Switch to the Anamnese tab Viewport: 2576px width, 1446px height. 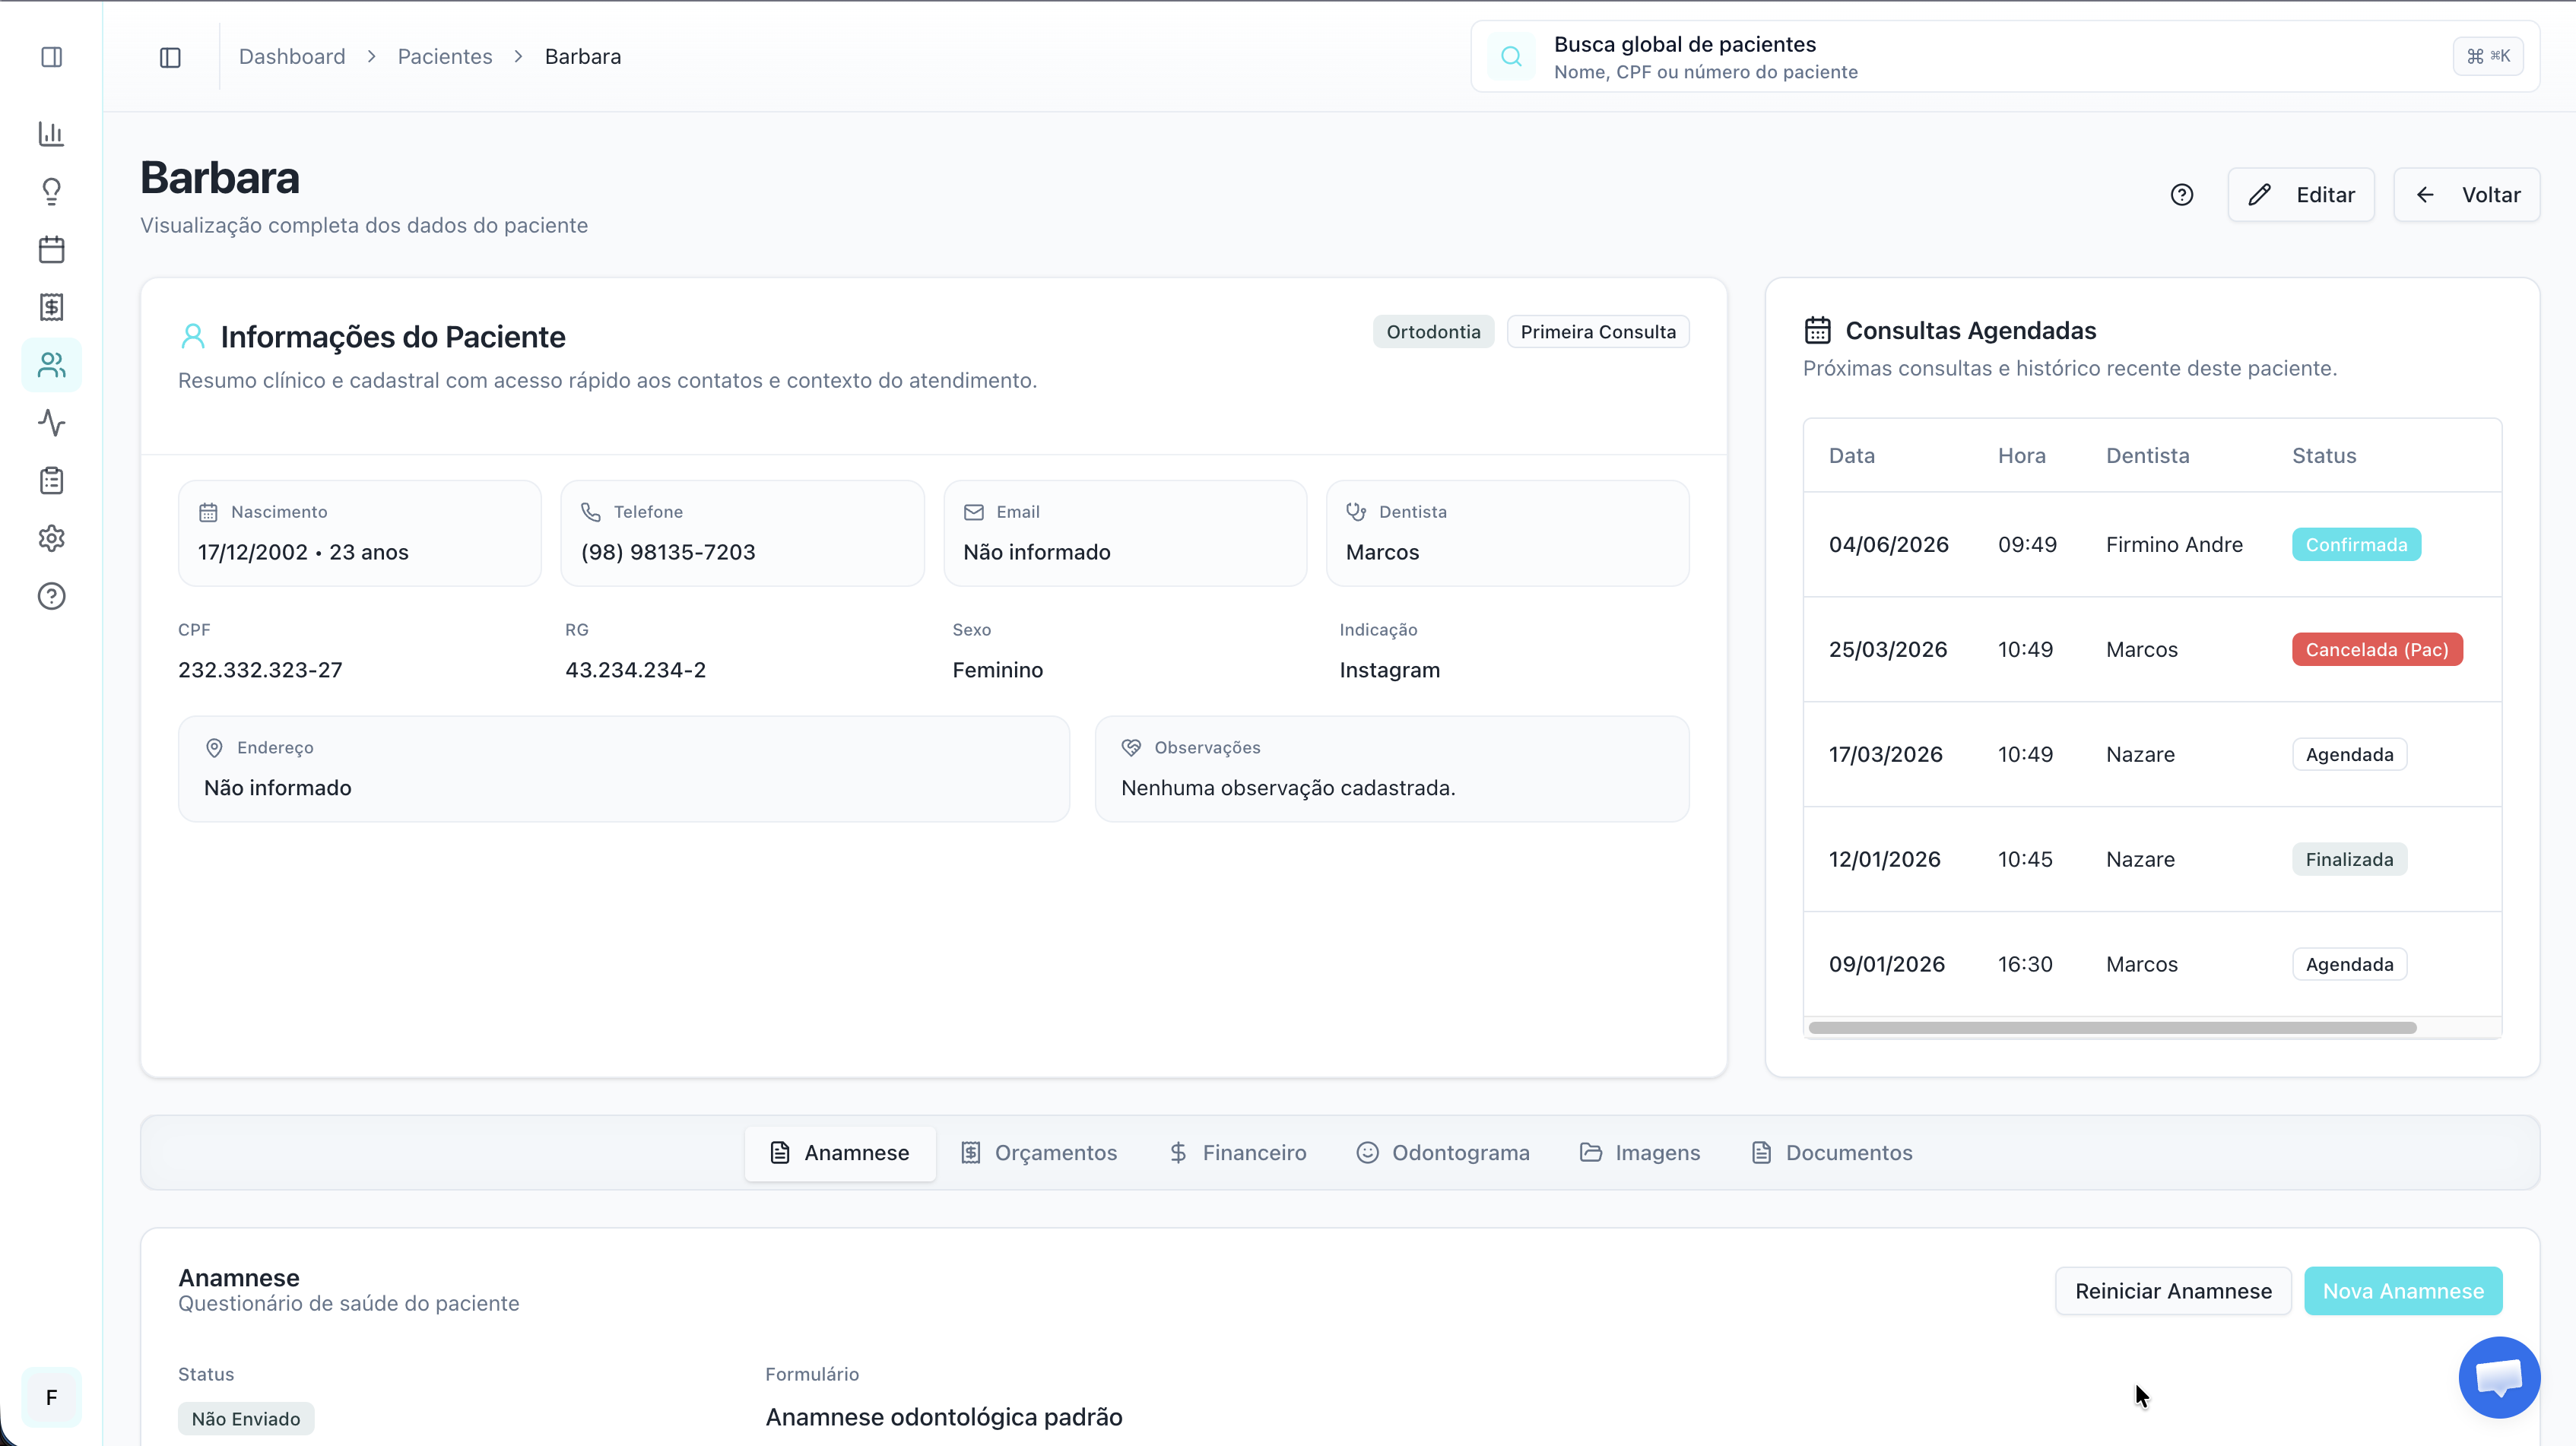(840, 1153)
